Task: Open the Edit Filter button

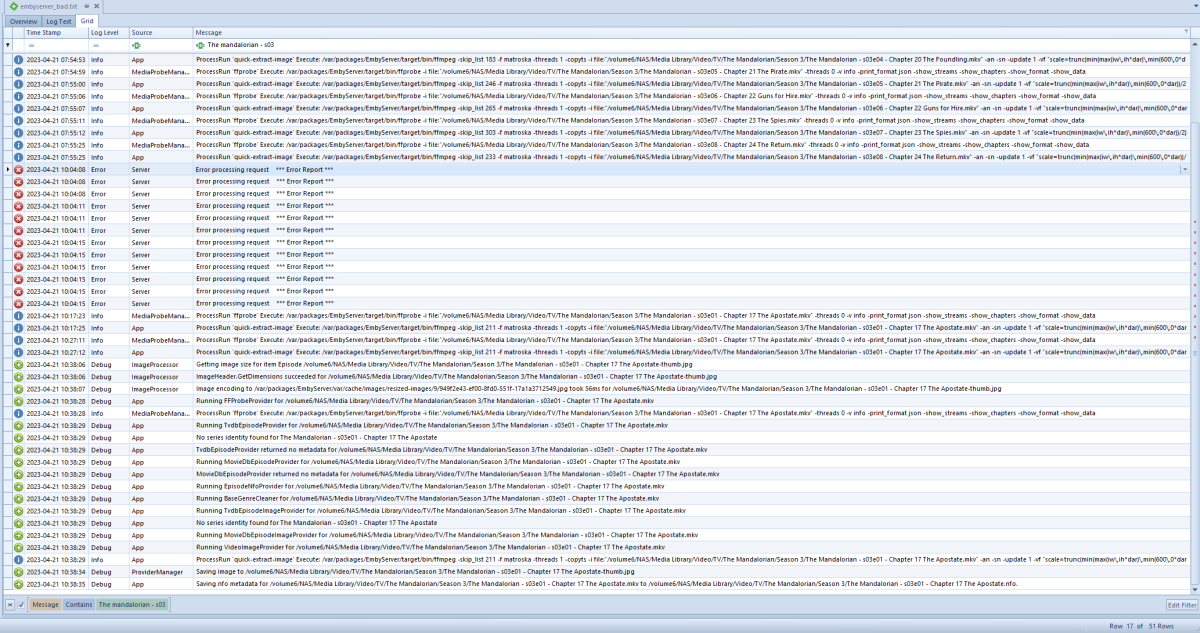Action: [x=1181, y=605]
